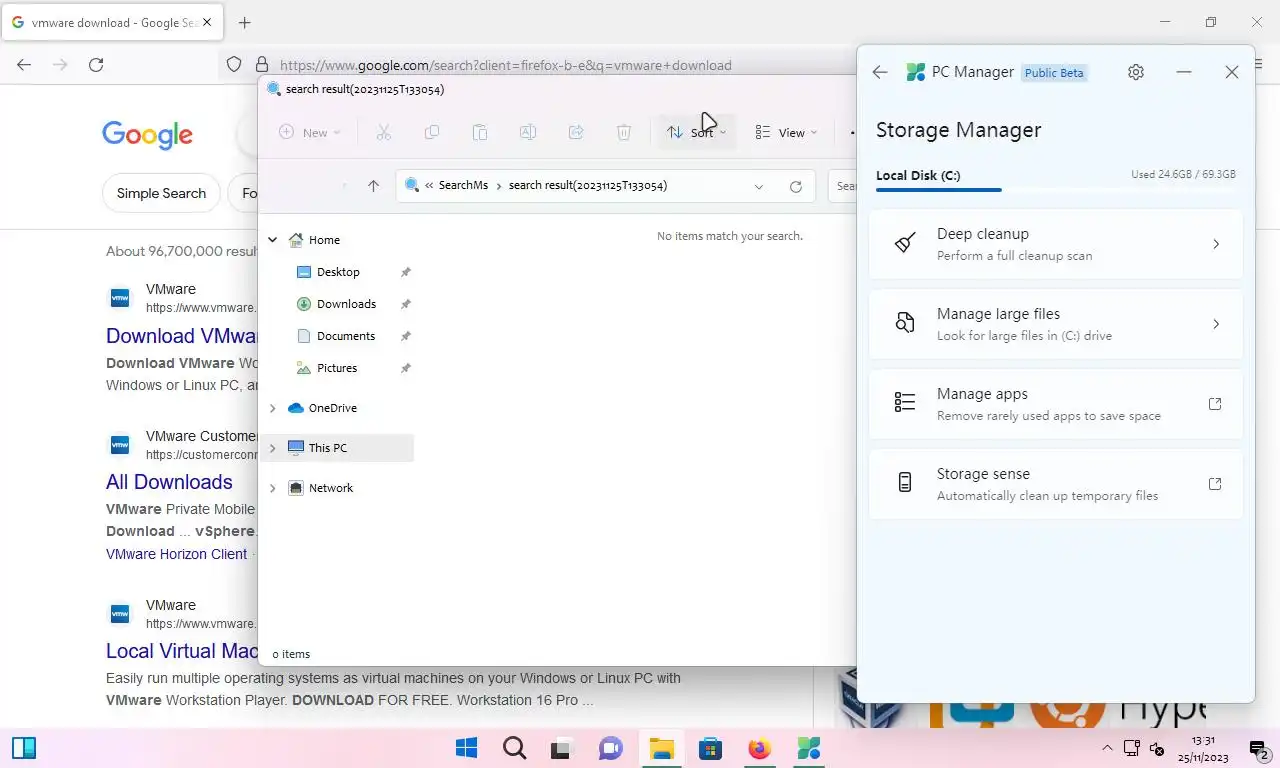Click the Copy icon in Explorer toolbar
Viewport: 1280px width, 768px height.
tap(432, 132)
